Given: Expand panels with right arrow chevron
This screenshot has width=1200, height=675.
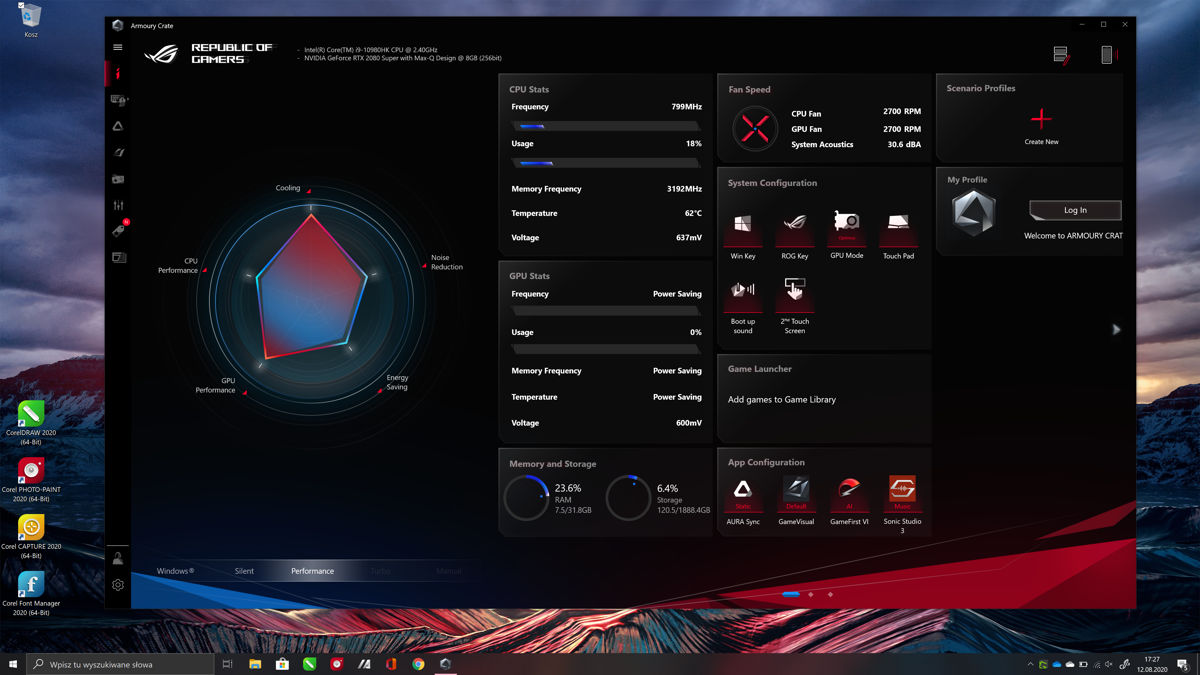Looking at the screenshot, I should click(x=1116, y=330).
